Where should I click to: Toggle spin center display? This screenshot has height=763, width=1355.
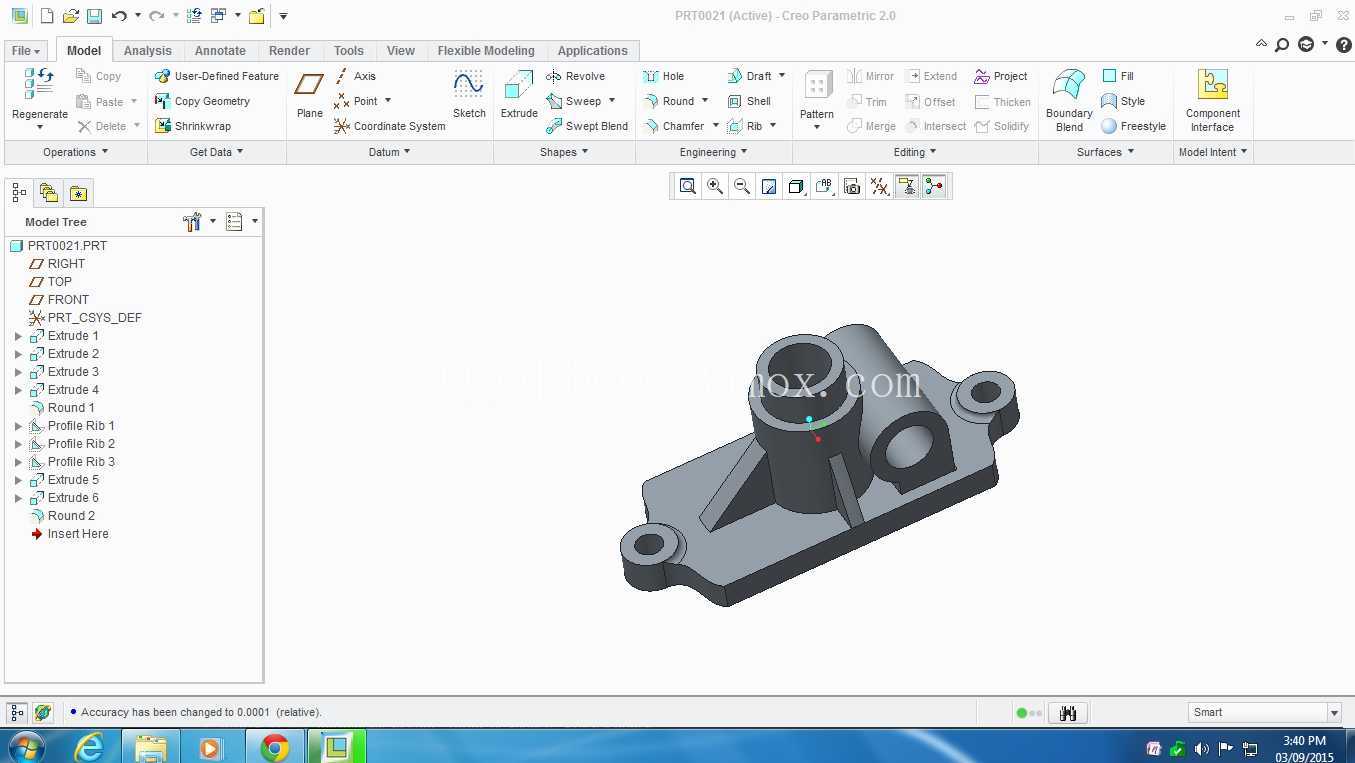(934, 186)
